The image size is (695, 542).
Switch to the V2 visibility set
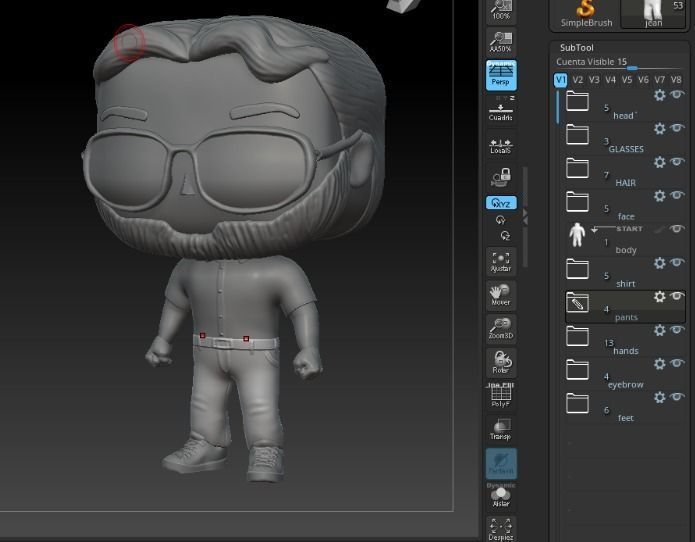(x=578, y=80)
